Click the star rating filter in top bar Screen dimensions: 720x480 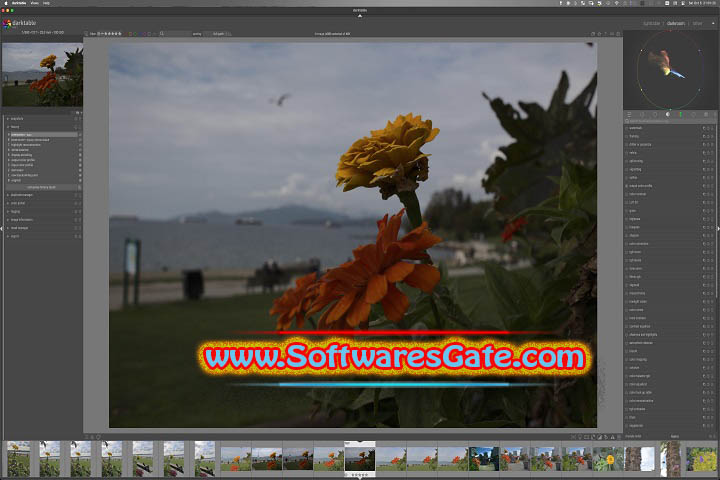[x=110, y=34]
